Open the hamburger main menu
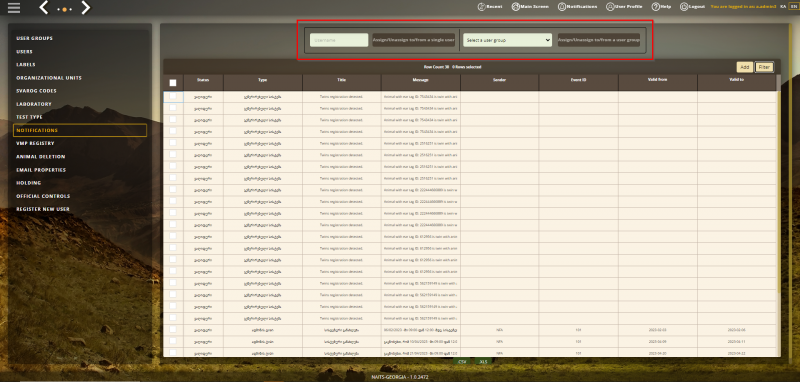Image resolution: width=800 pixels, height=382 pixels. pos(14,8)
